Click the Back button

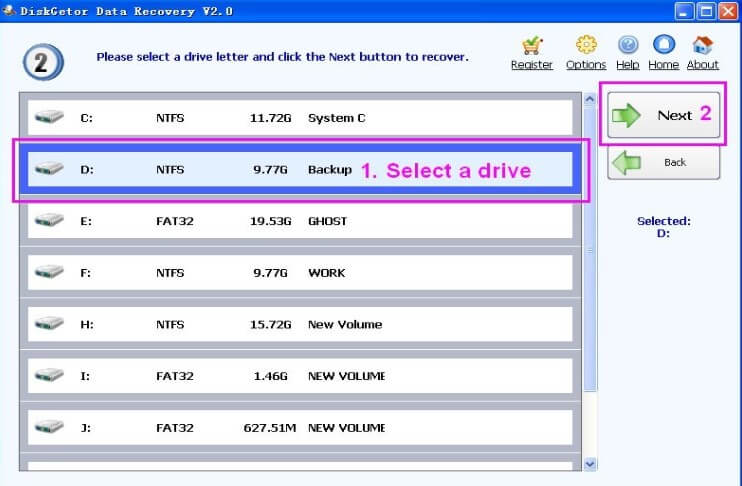663,162
